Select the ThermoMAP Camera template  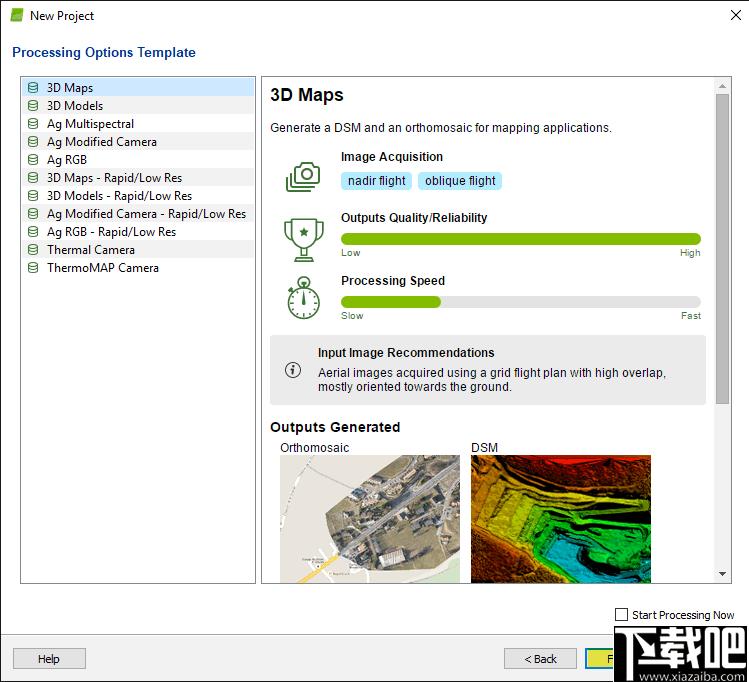point(138,267)
